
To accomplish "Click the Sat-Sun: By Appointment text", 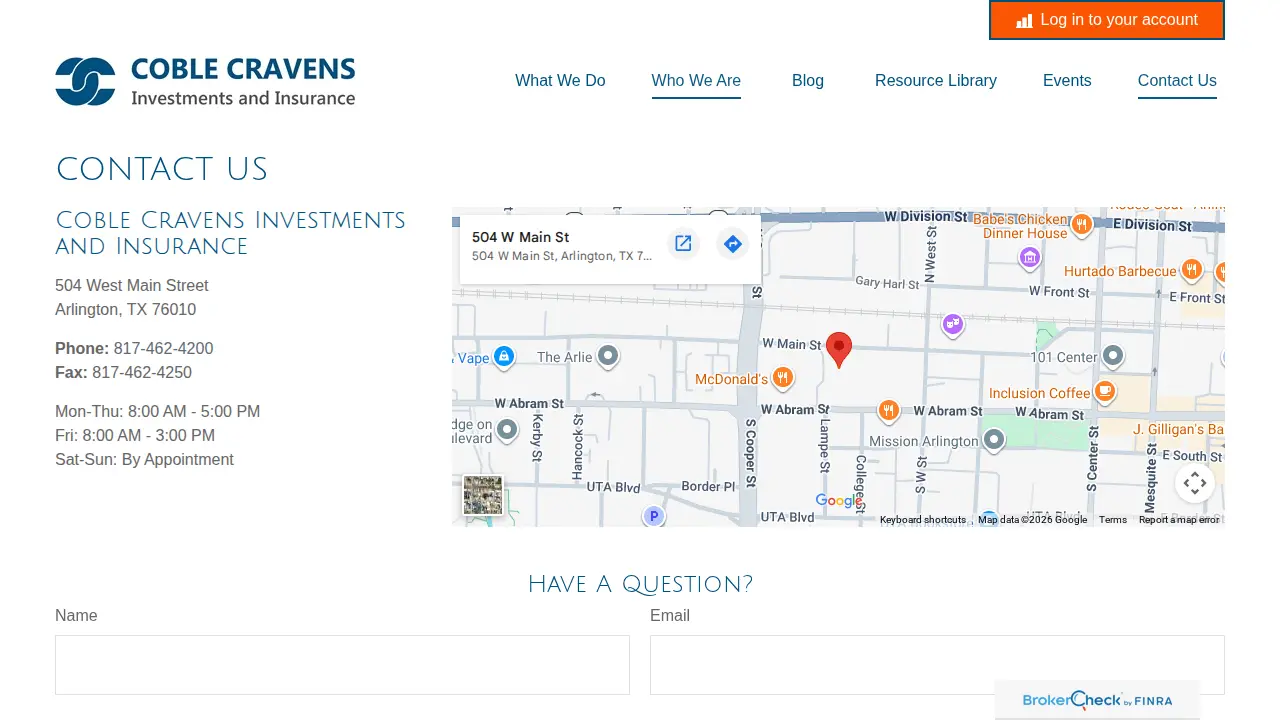I will [x=144, y=460].
